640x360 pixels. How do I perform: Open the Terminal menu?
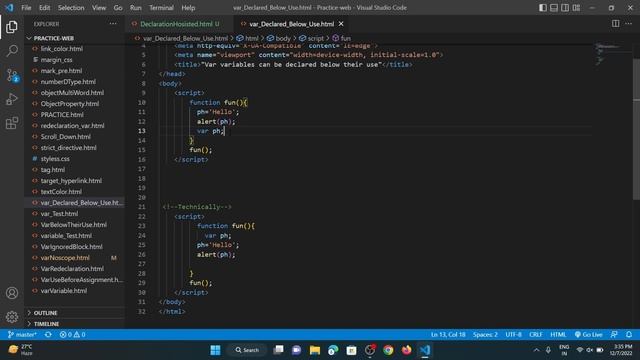161,8
